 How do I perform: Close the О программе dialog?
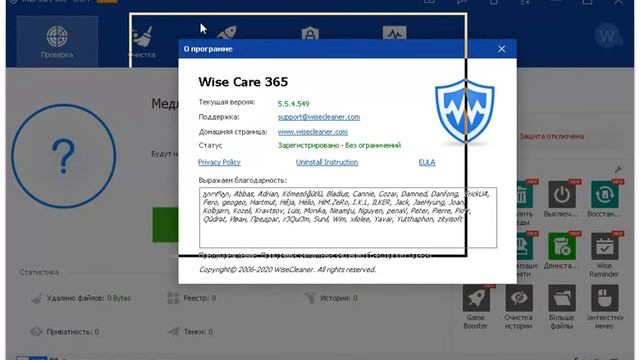click(x=502, y=49)
